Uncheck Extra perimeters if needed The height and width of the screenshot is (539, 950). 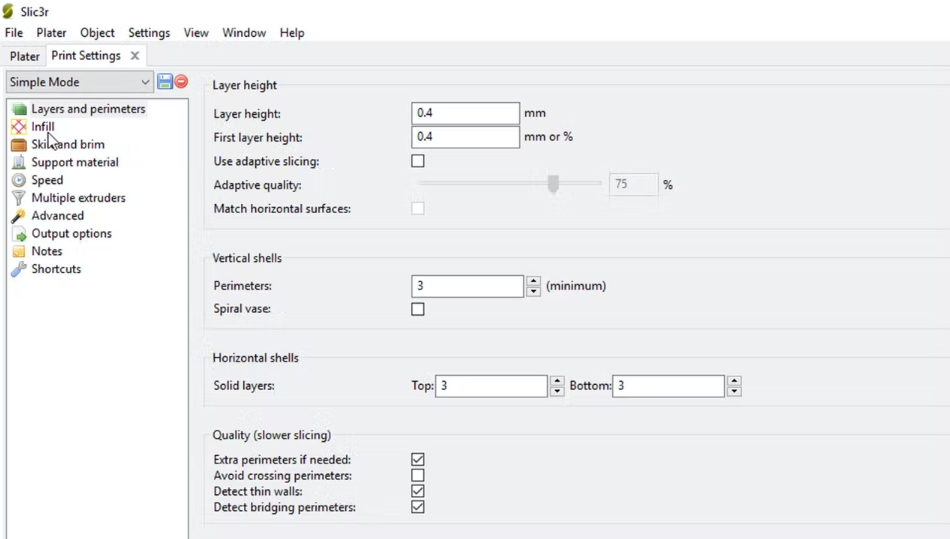(418, 460)
